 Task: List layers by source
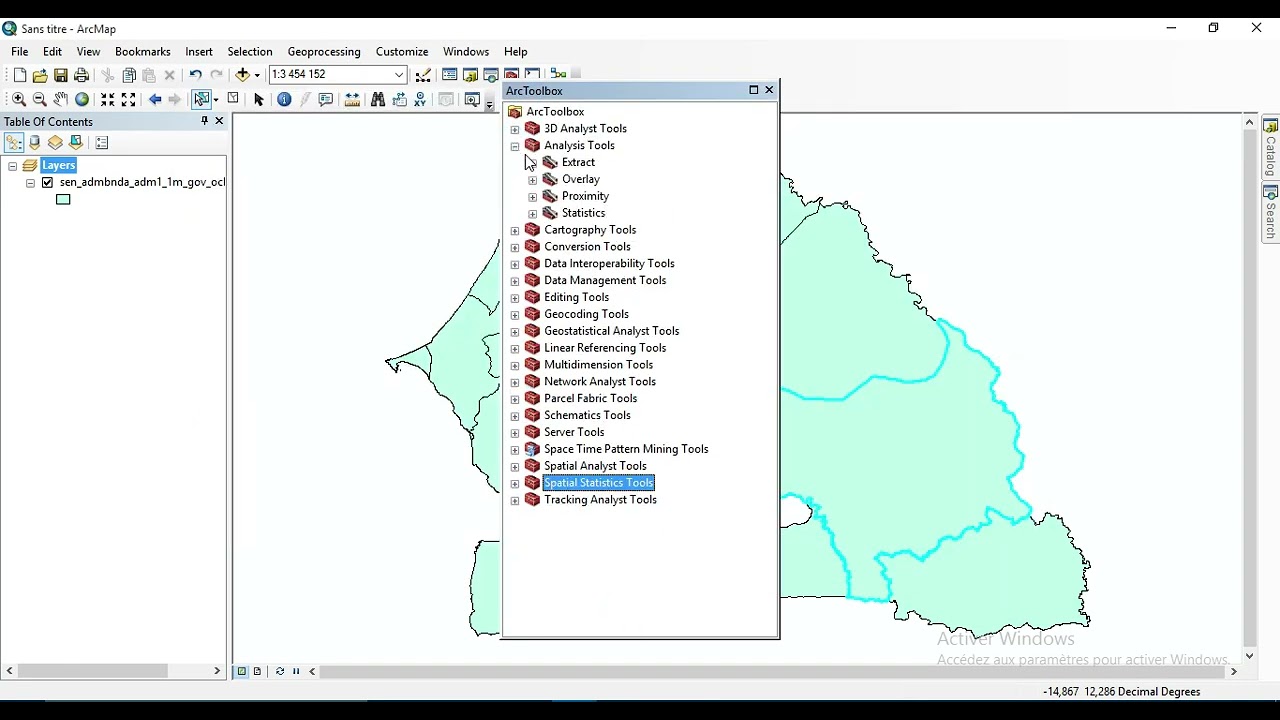point(35,143)
